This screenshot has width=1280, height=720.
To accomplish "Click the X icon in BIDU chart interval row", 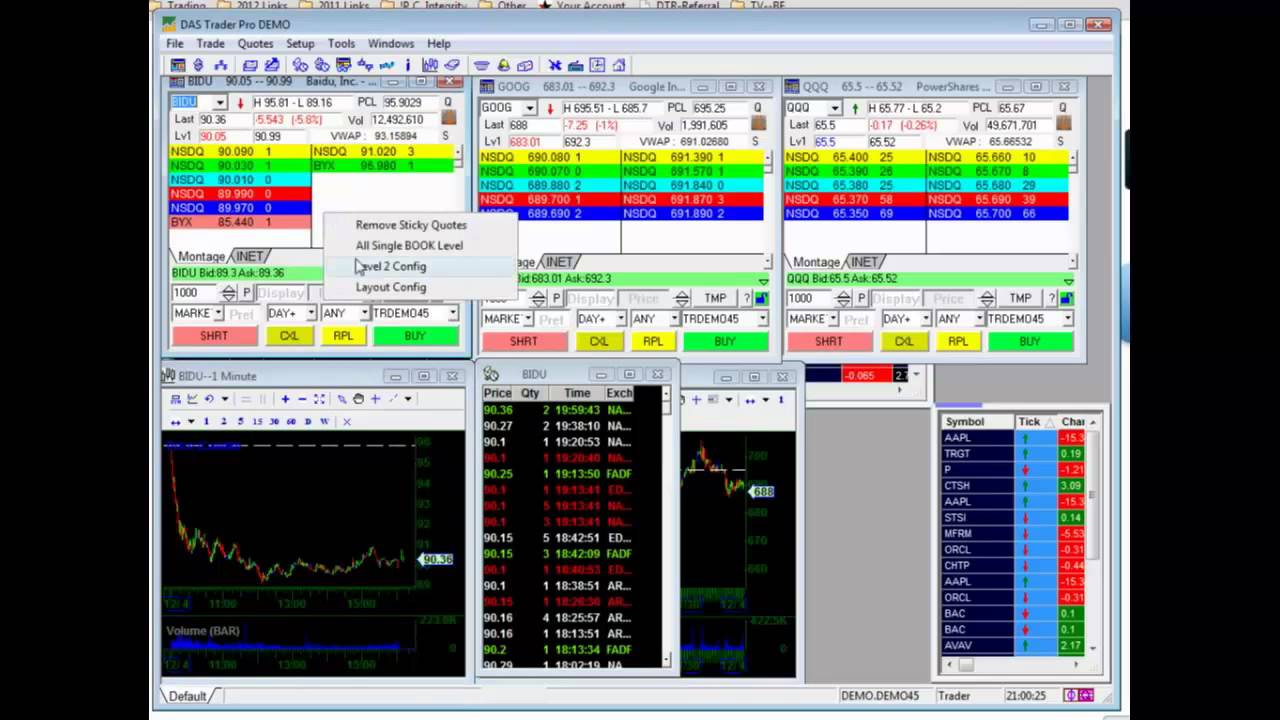I will tap(347, 422).
